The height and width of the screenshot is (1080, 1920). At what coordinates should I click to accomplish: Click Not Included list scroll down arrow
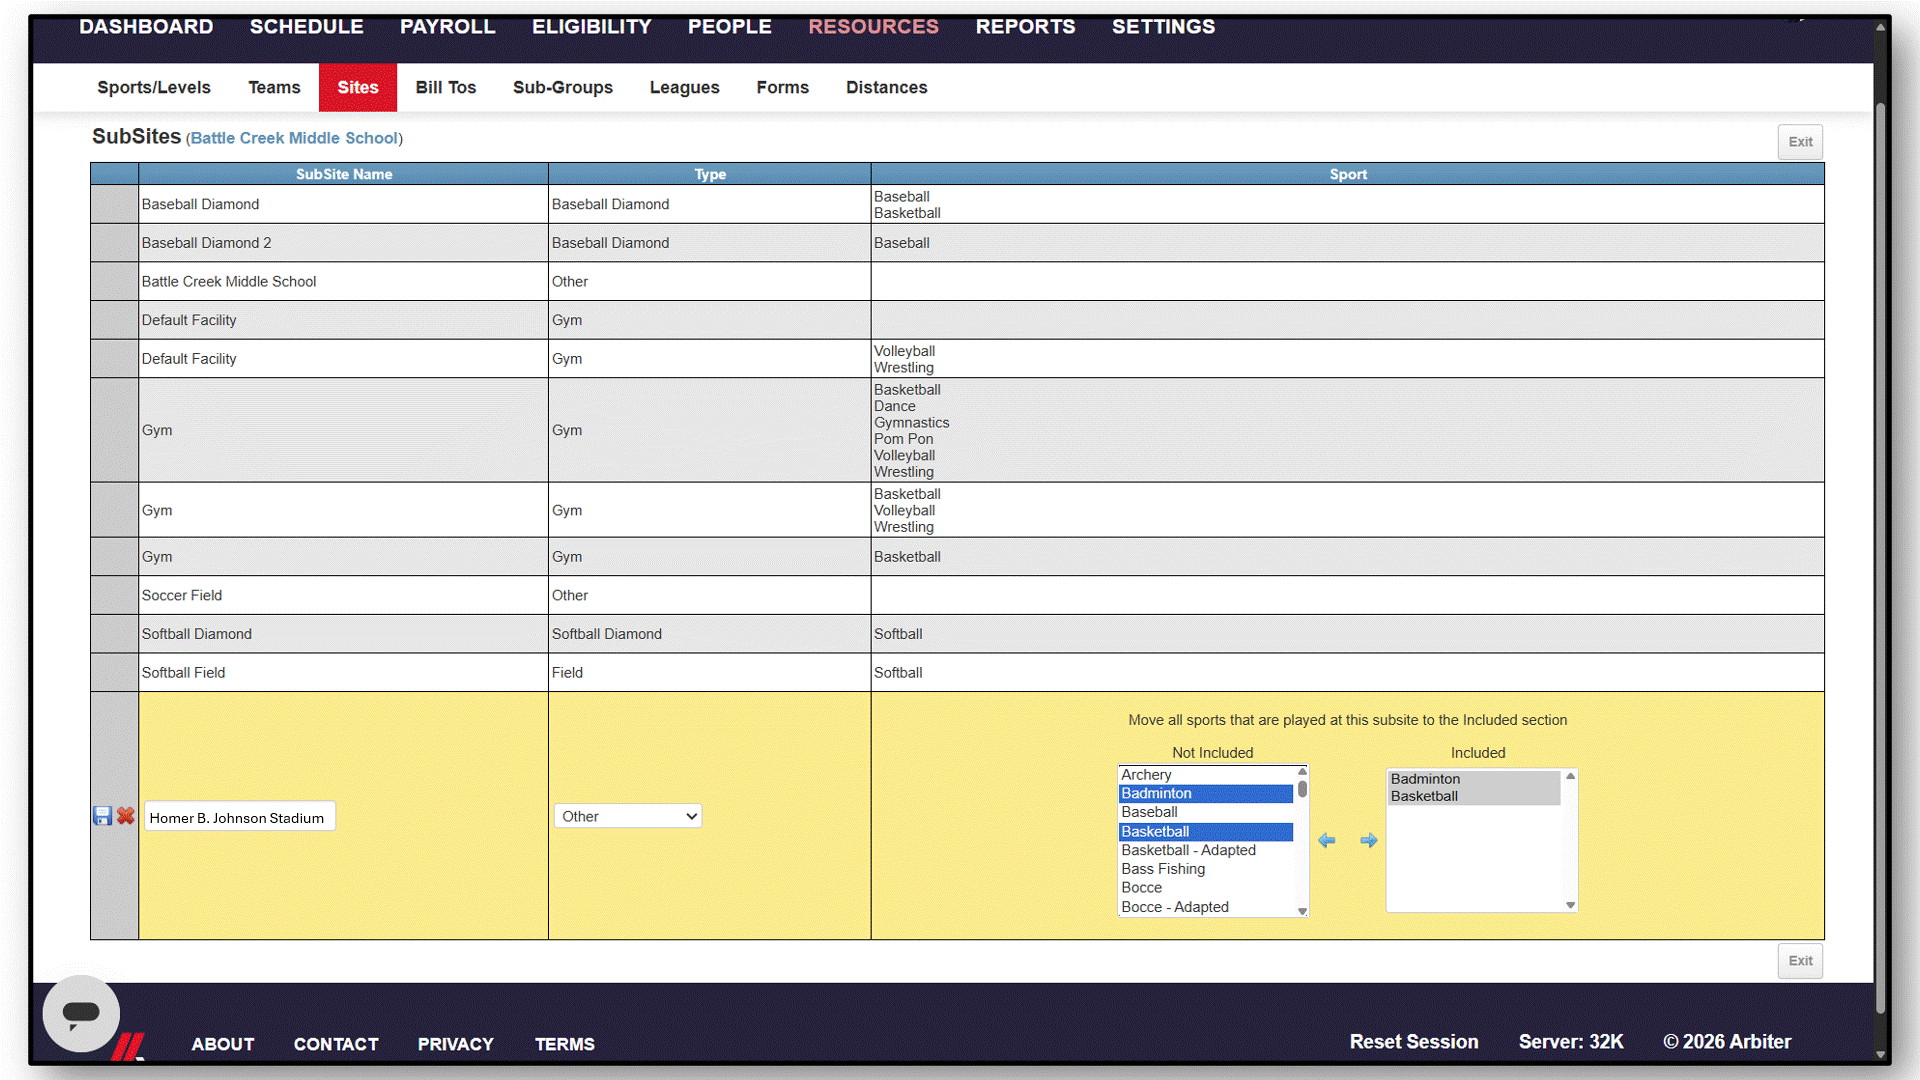click(1302, 911)
